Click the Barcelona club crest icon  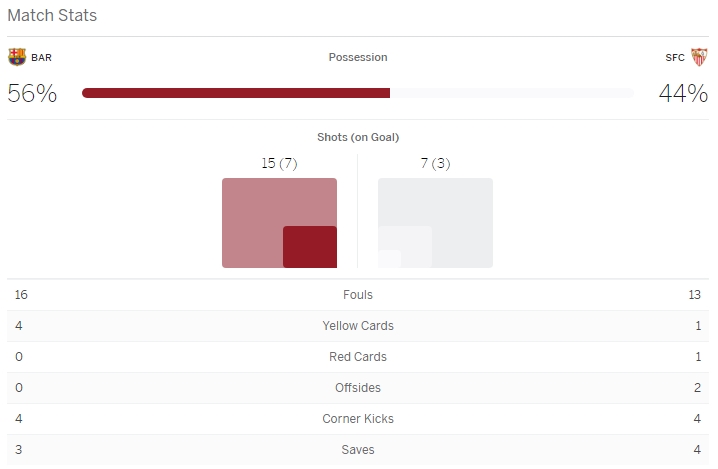(16, 57)
